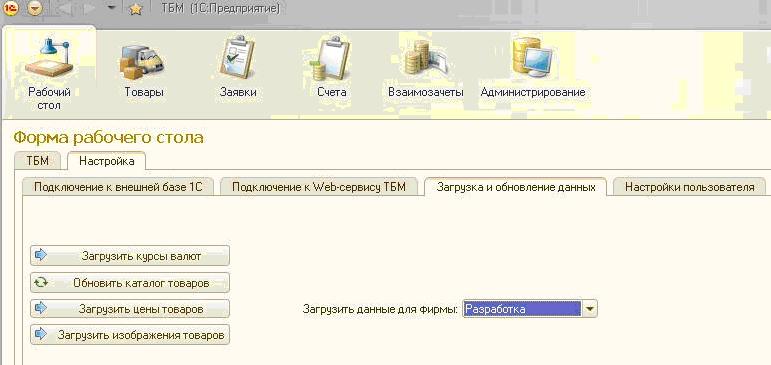771x365 pixels.
Task: Go forward with the right arrow button
Action: [89, 9]
